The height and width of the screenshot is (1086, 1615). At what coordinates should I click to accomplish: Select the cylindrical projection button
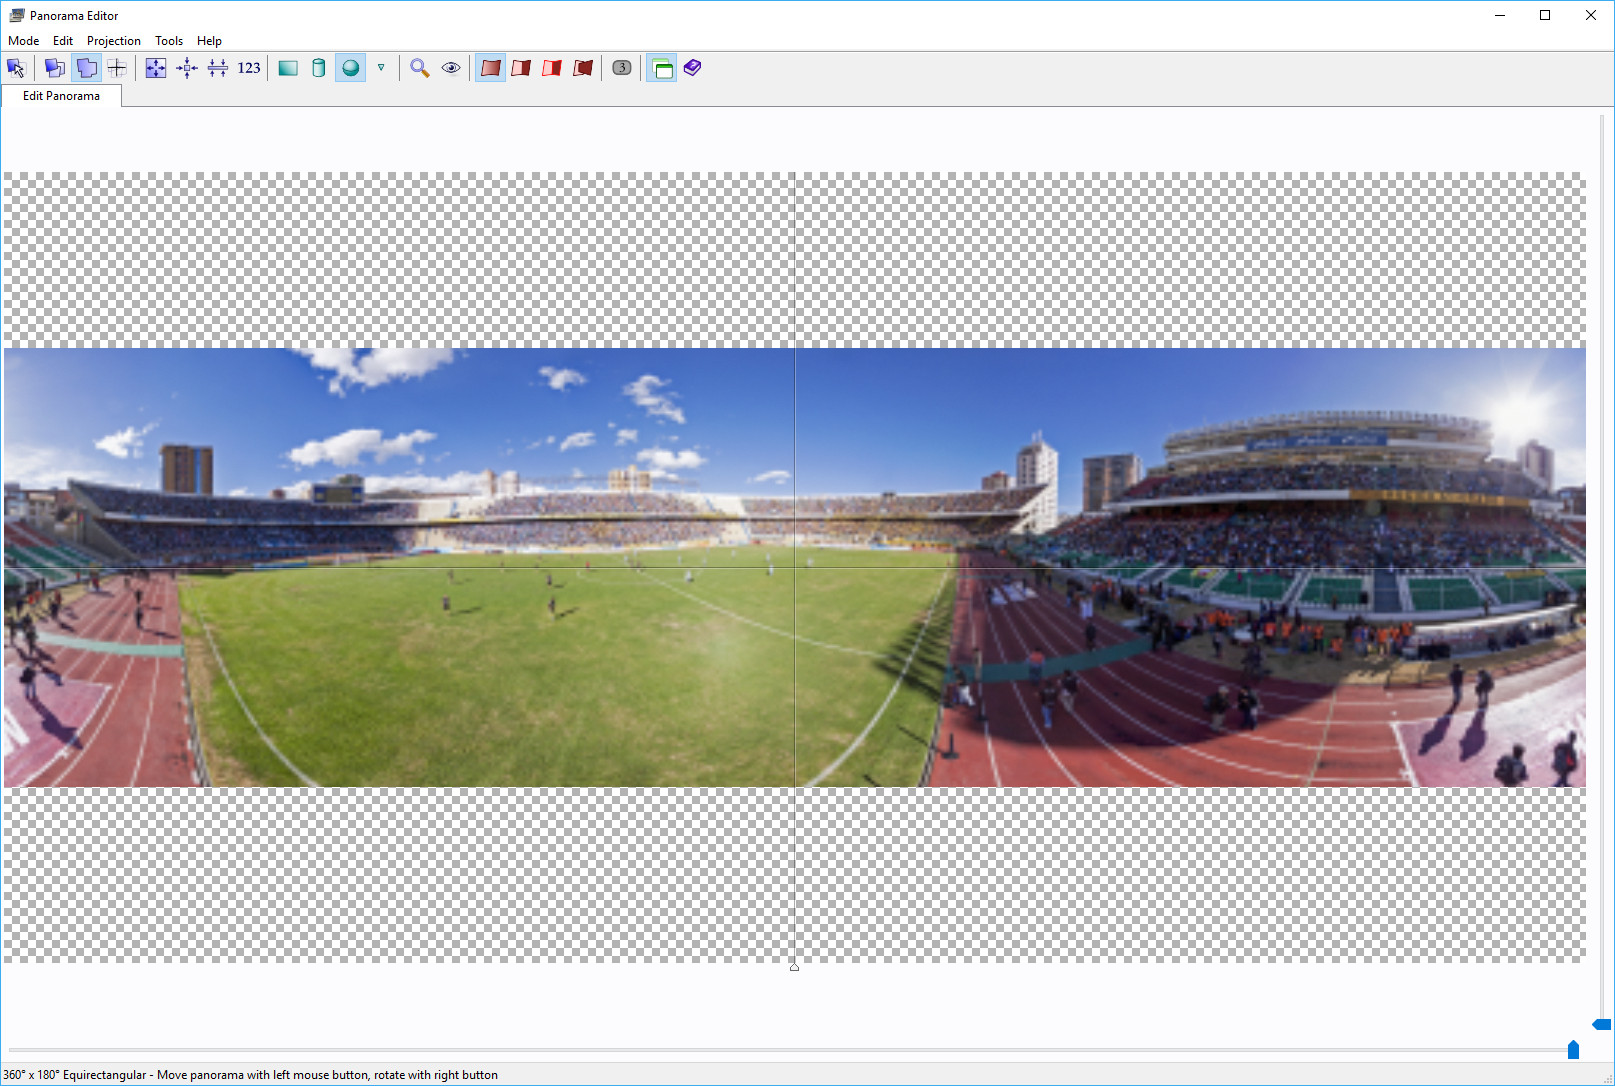[319, 68]
